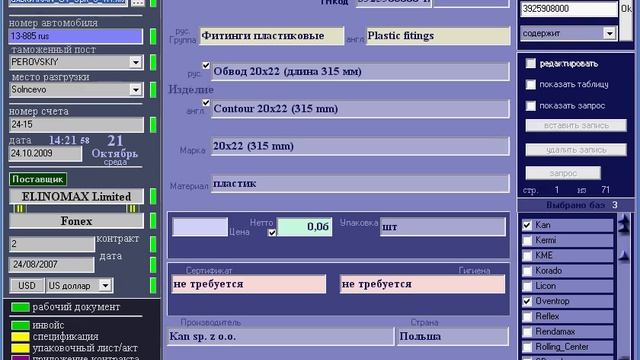Image resolution: width=640 pixels, height=360 pixels.
Task: Click the Сертификат field не требуется
Action: 249,284
